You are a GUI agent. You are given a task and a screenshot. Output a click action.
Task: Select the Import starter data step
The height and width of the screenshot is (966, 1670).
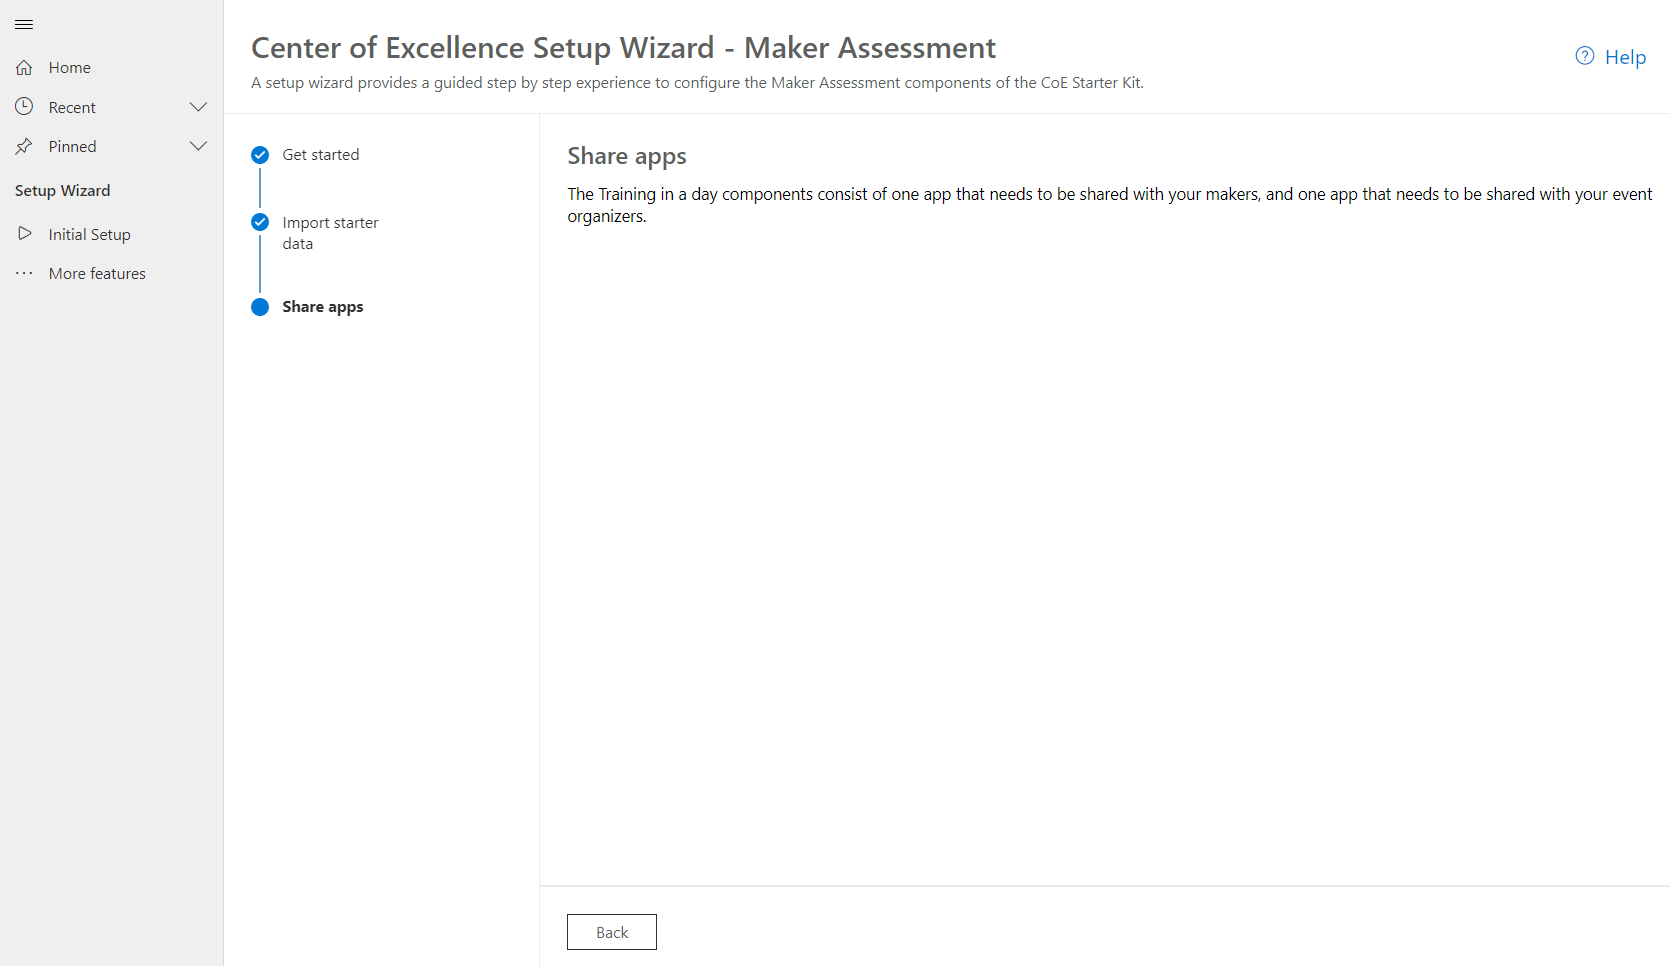[x=331, y=232]
